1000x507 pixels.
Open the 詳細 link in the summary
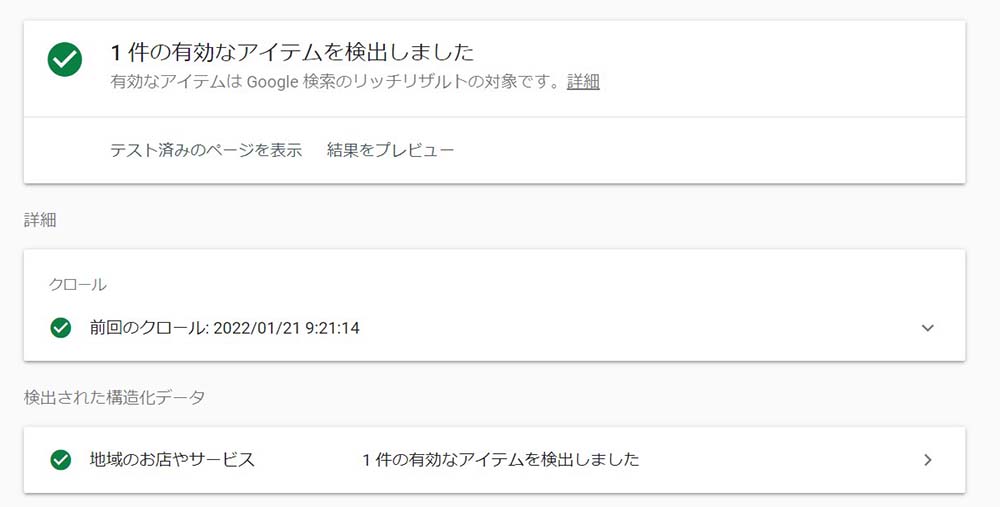(x=583, y=82)
